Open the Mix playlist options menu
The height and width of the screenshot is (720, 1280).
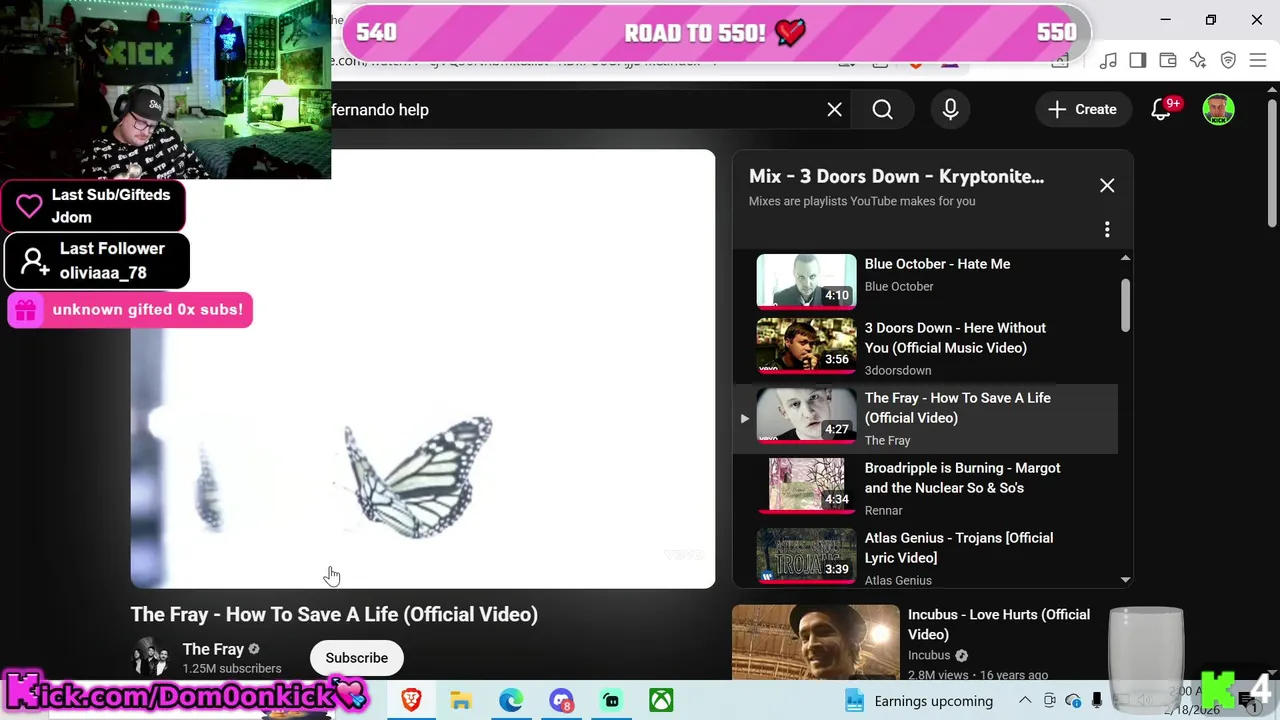(x=1107, y=230)
